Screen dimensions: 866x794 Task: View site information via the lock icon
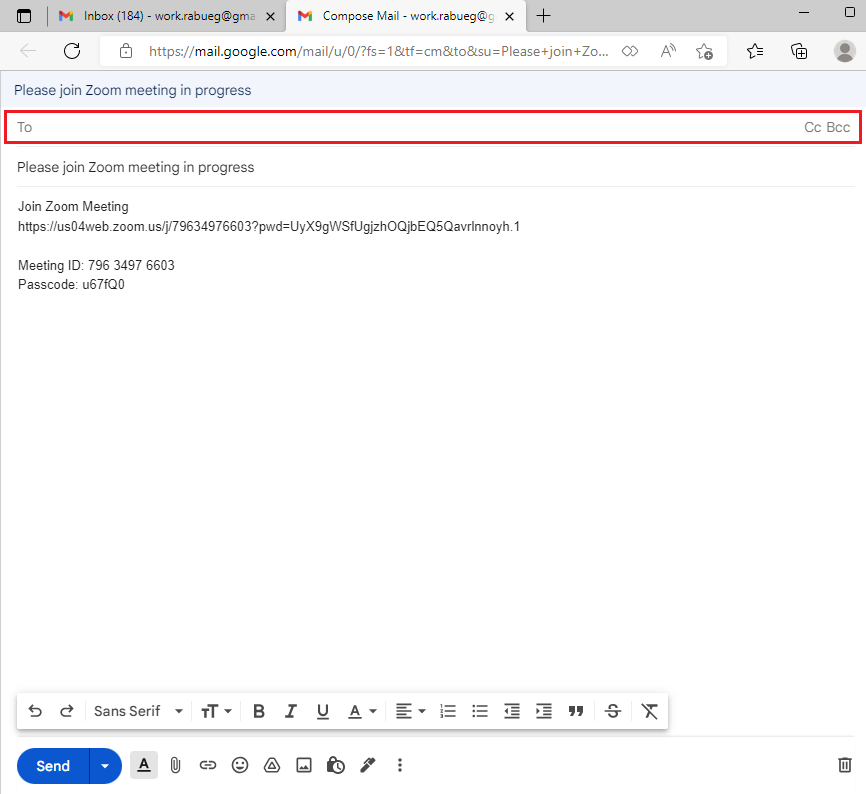(x=126, y=51)
